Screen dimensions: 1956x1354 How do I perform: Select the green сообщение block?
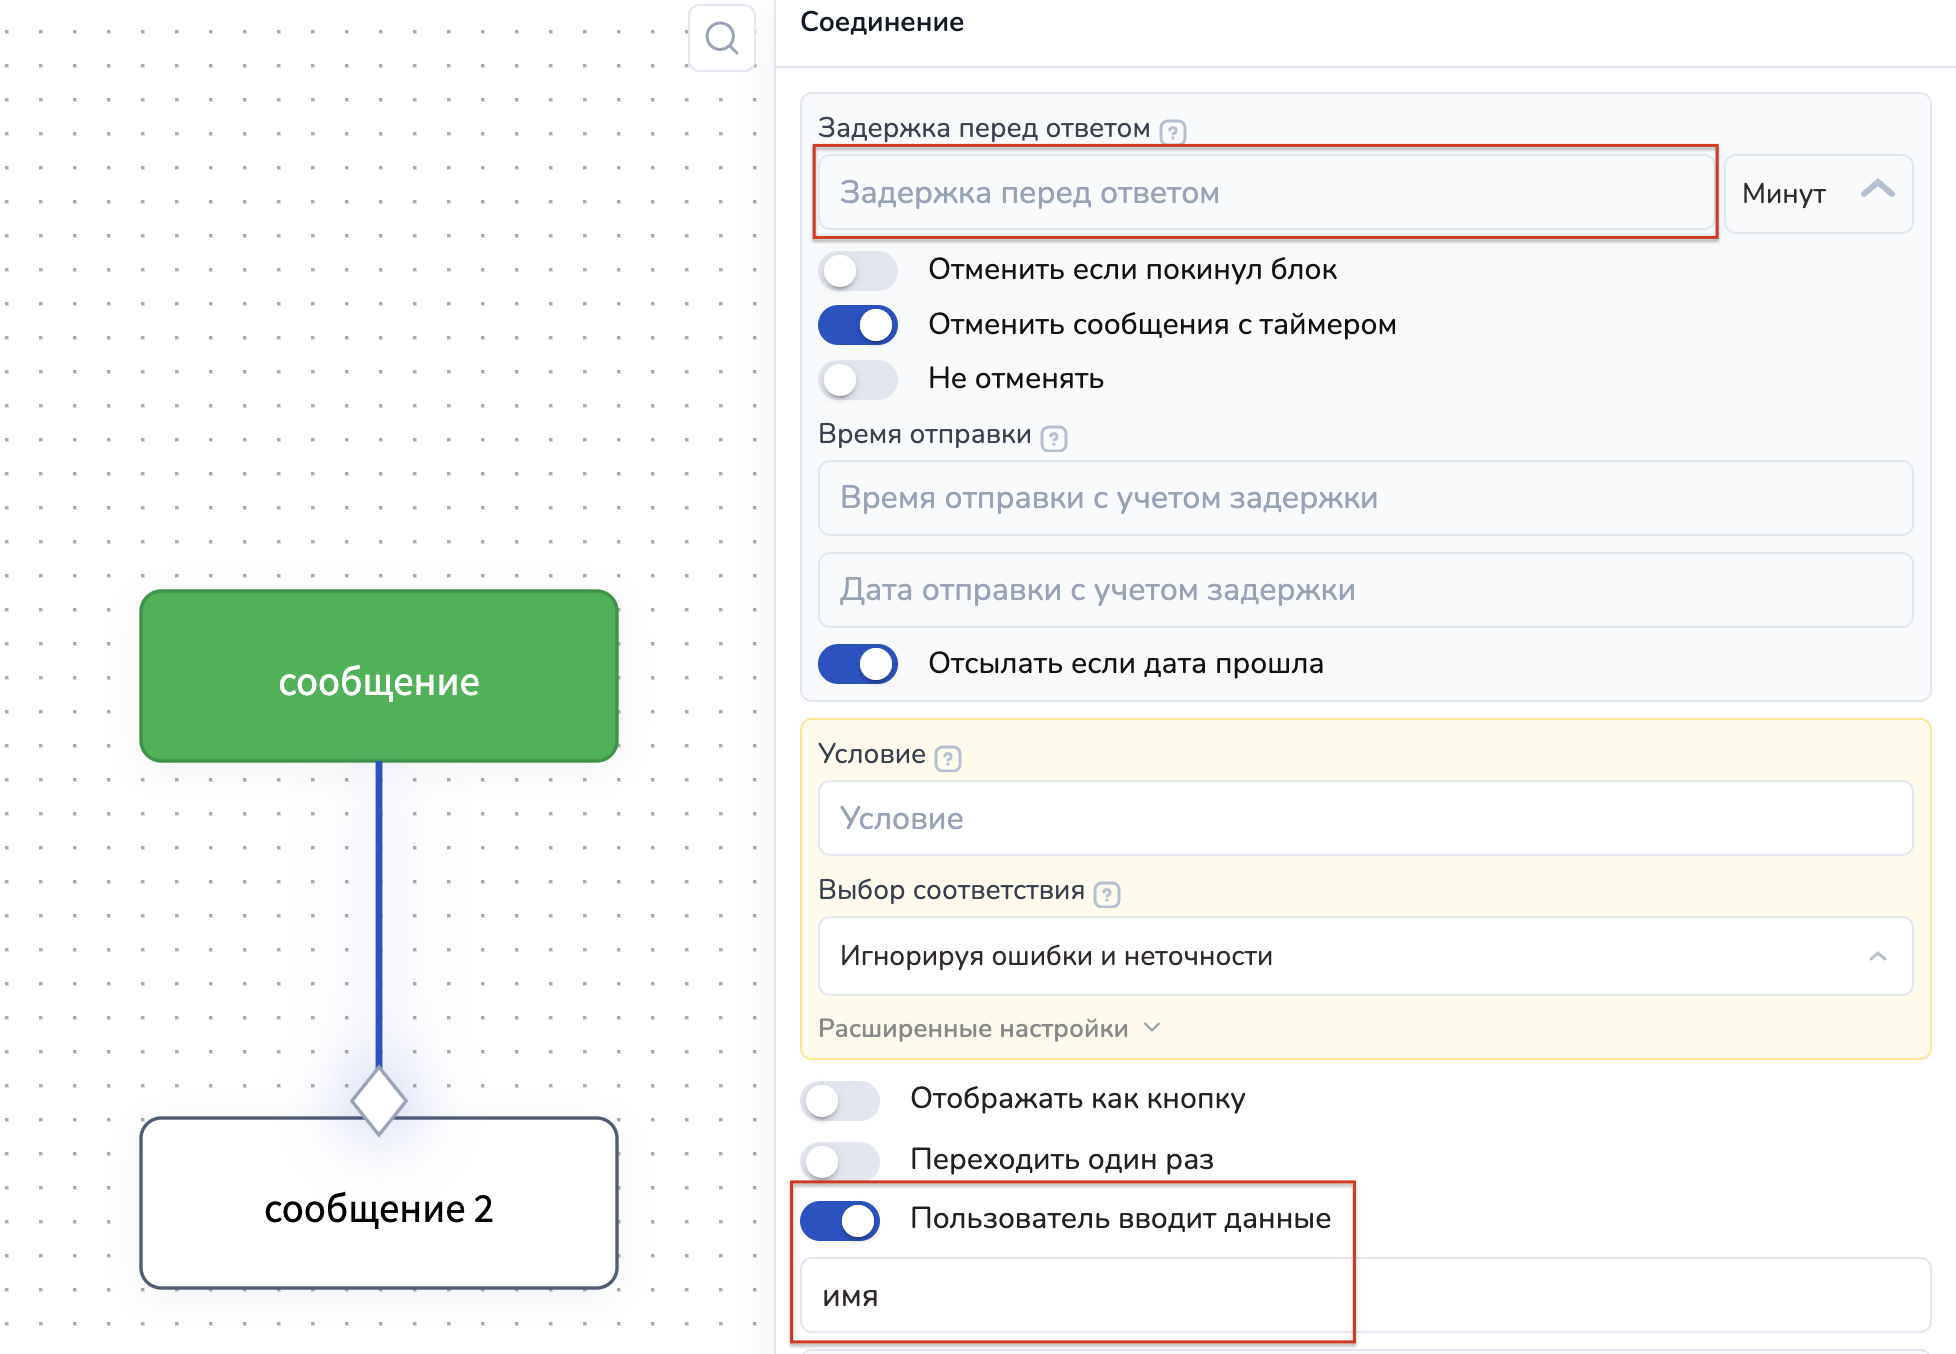coord(379,677)
